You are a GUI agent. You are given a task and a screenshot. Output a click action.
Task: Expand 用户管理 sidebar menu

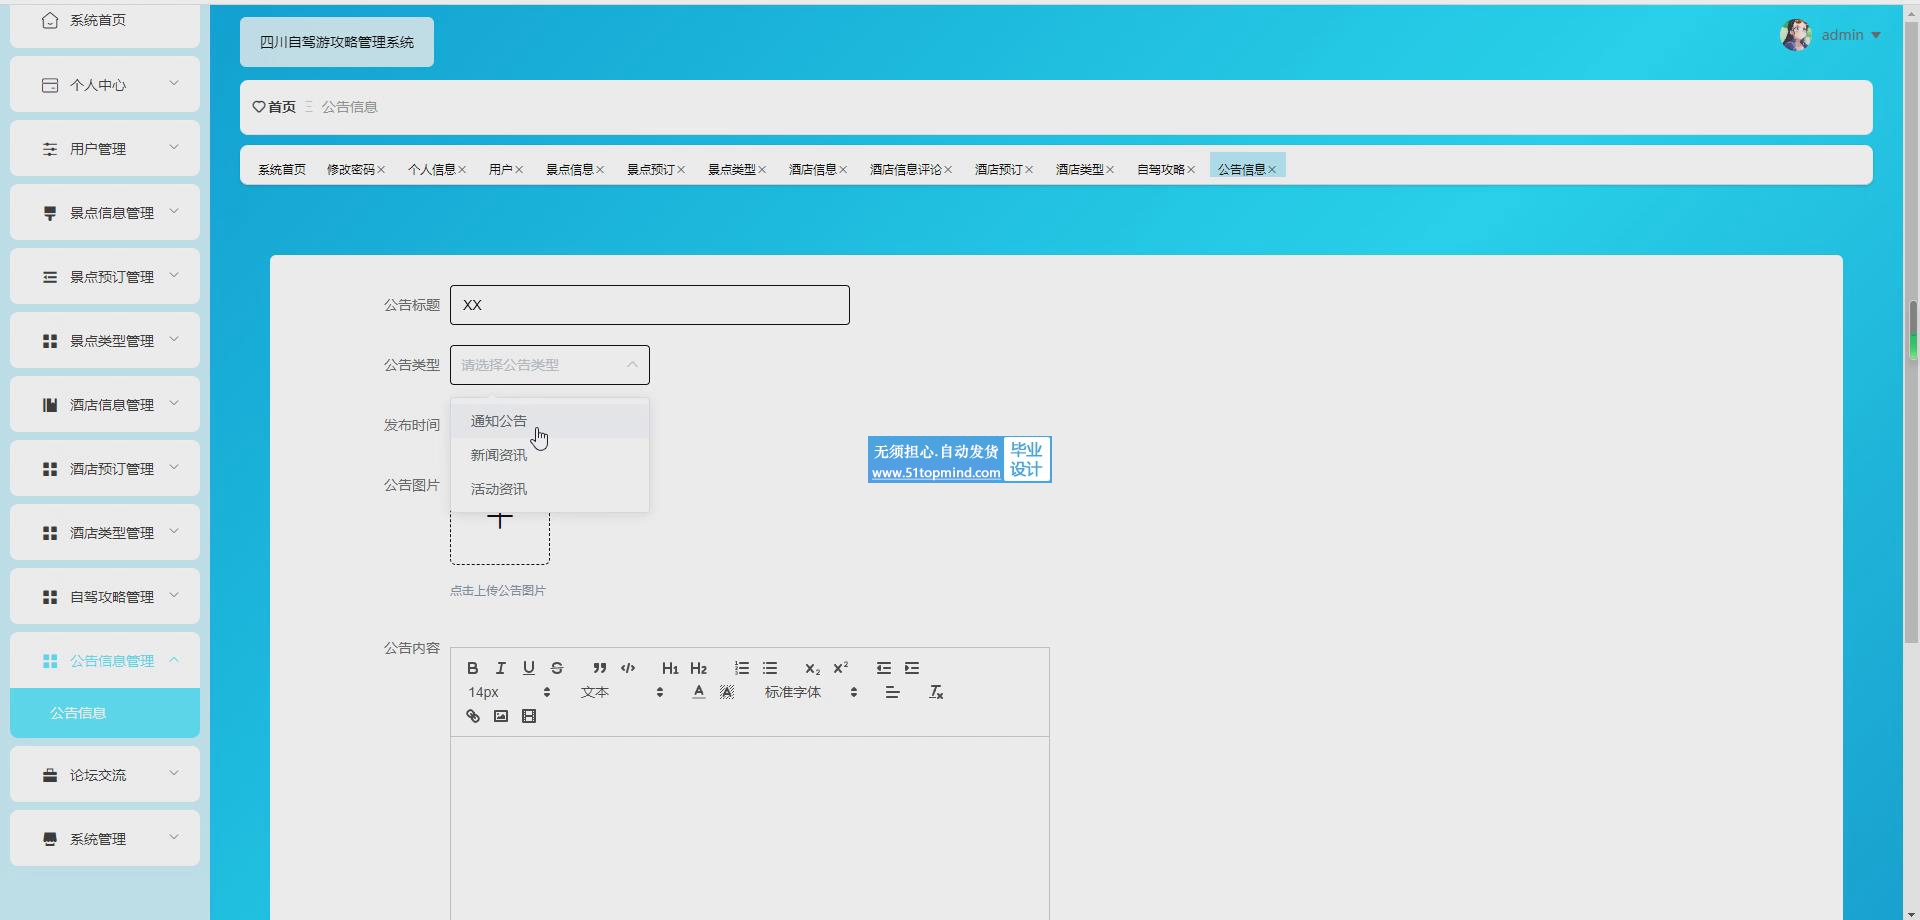coord(105,148)
